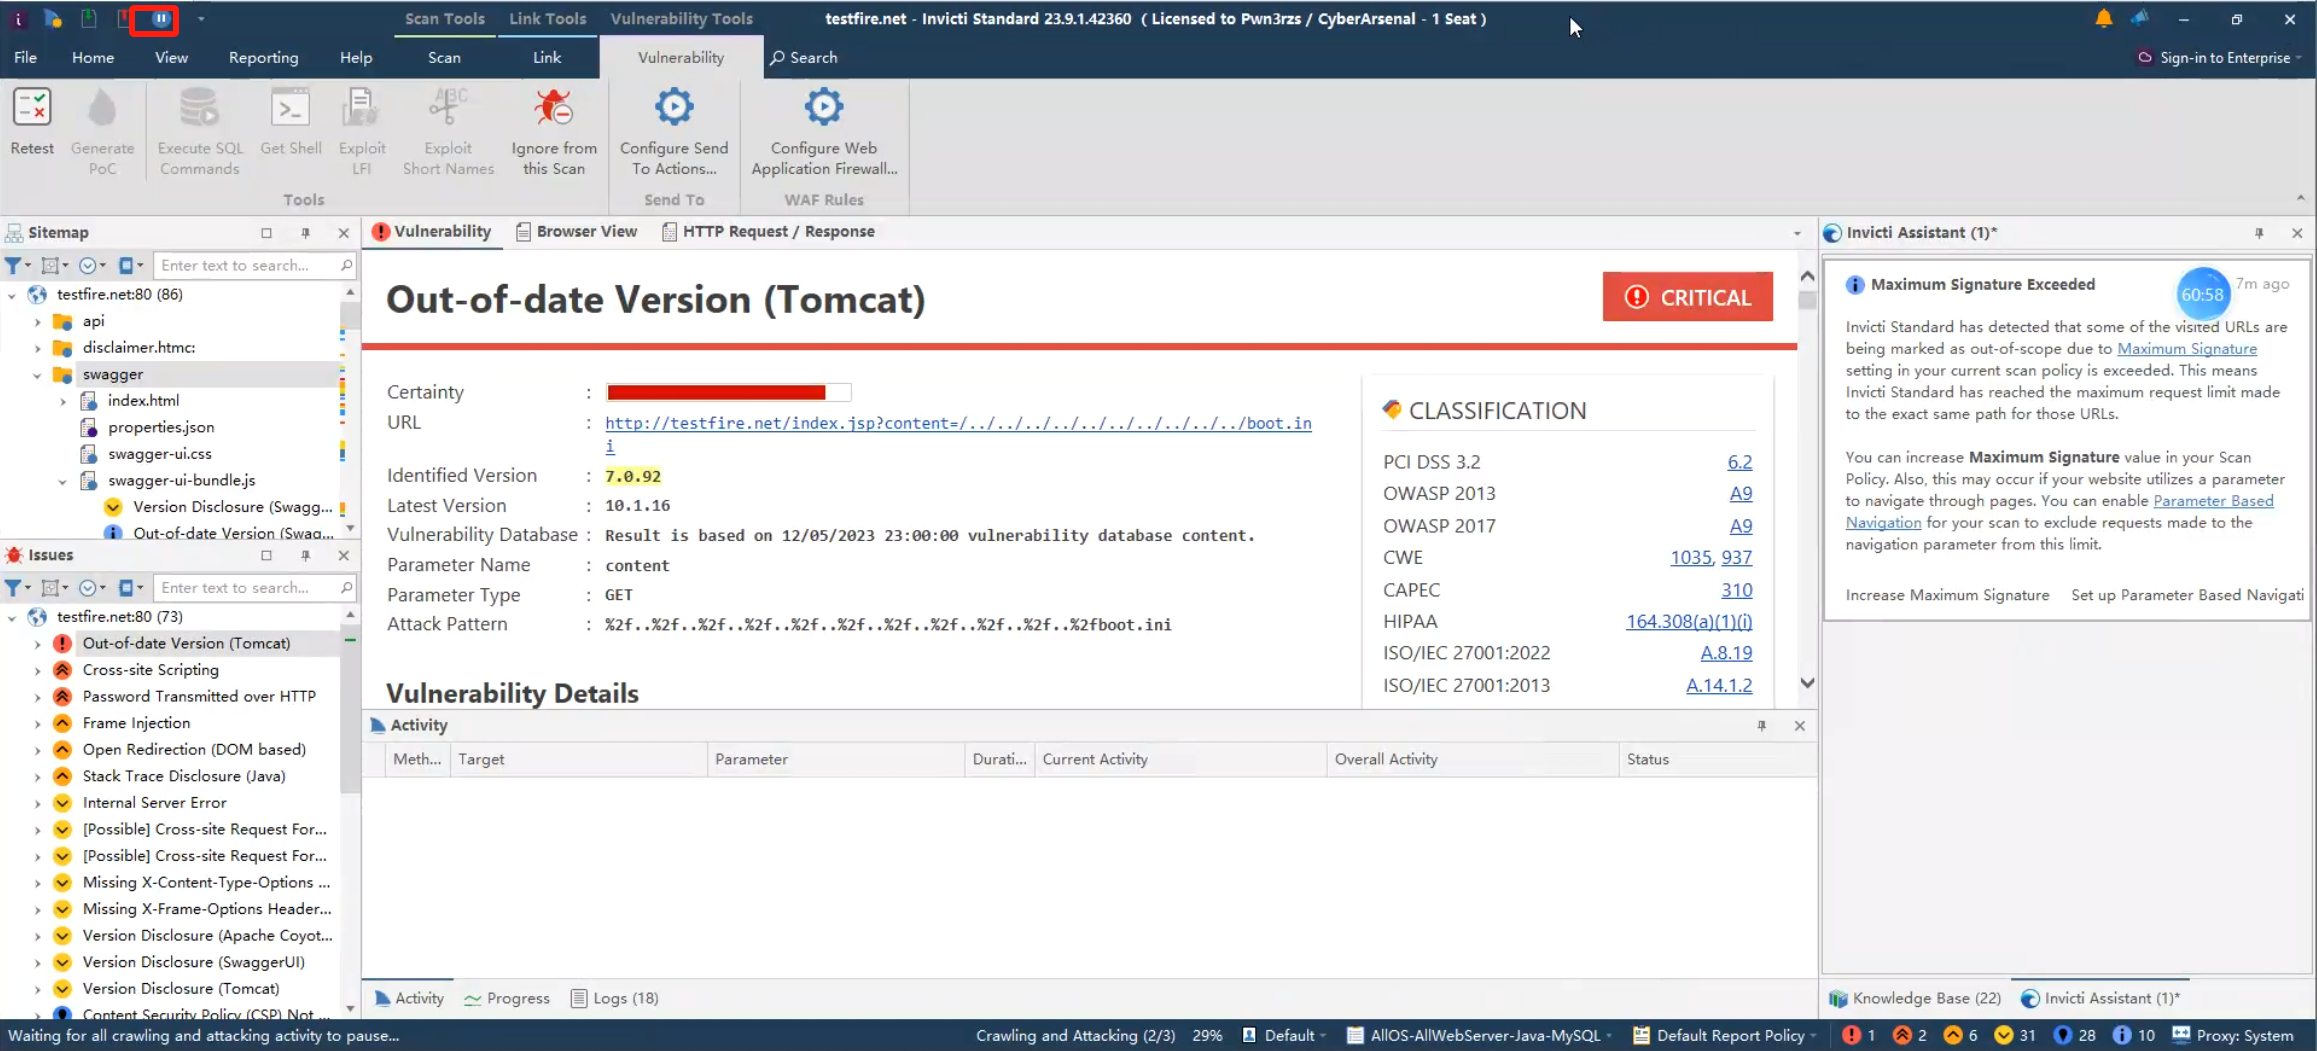The image size is (2317, 1051).
Task: Click the low severity count icon showing 31
Action: (x=2004, y=1035)
